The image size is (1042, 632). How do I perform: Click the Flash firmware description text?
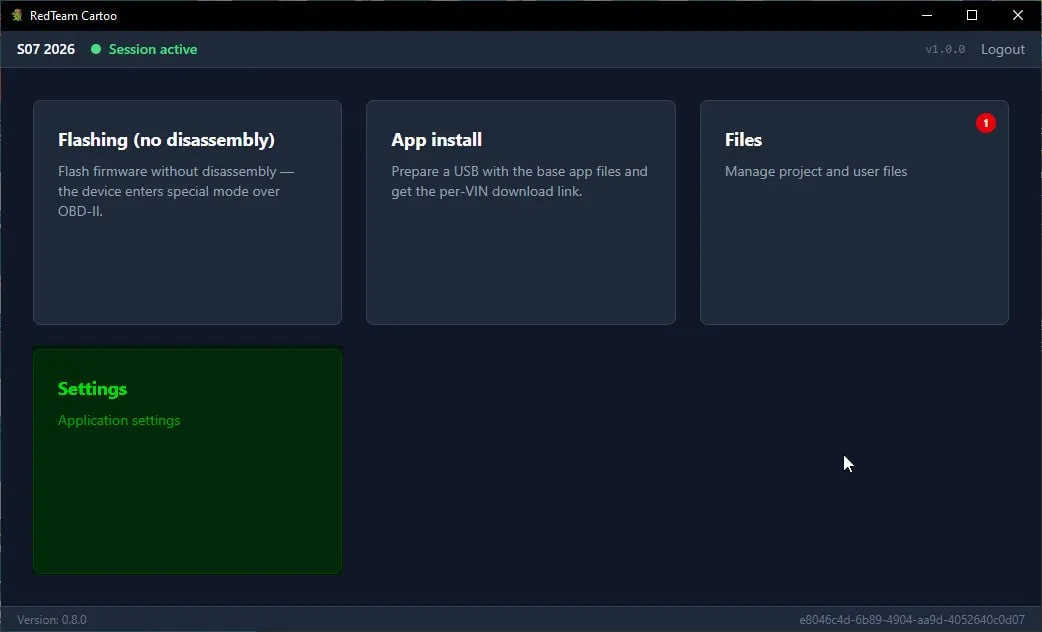(175, 191)
